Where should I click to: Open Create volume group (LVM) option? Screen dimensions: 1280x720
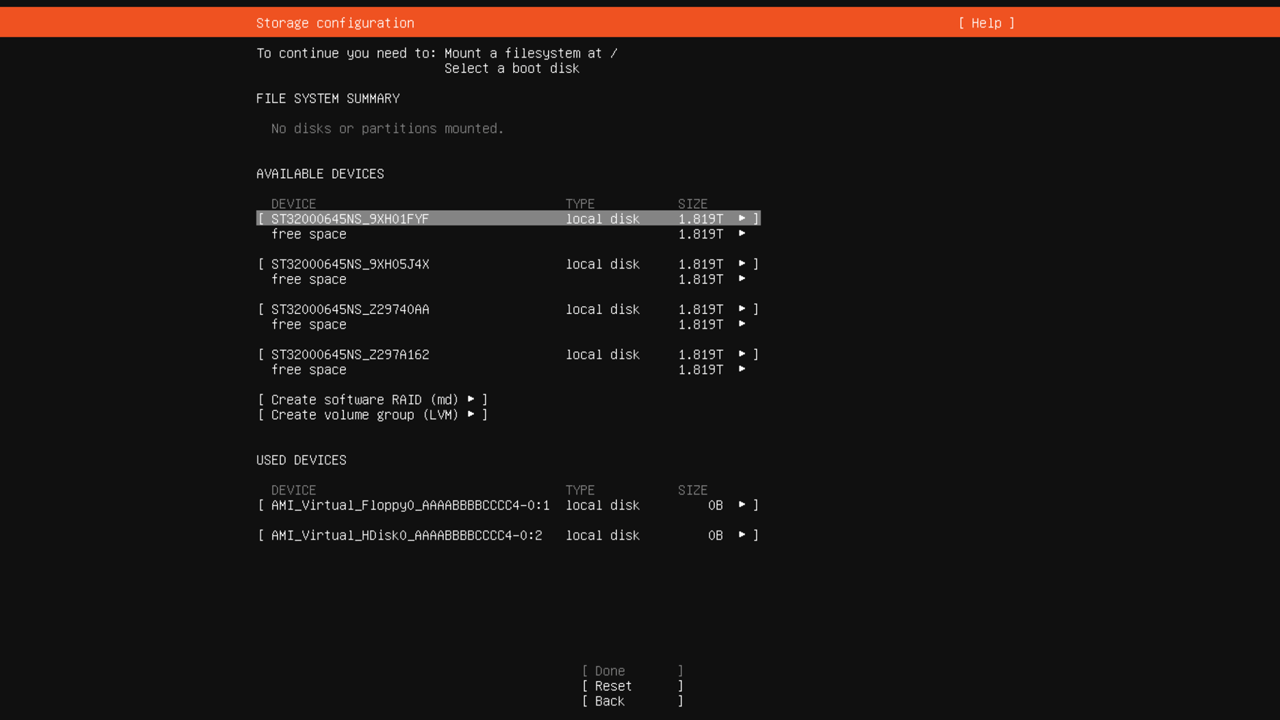point(372,414)
